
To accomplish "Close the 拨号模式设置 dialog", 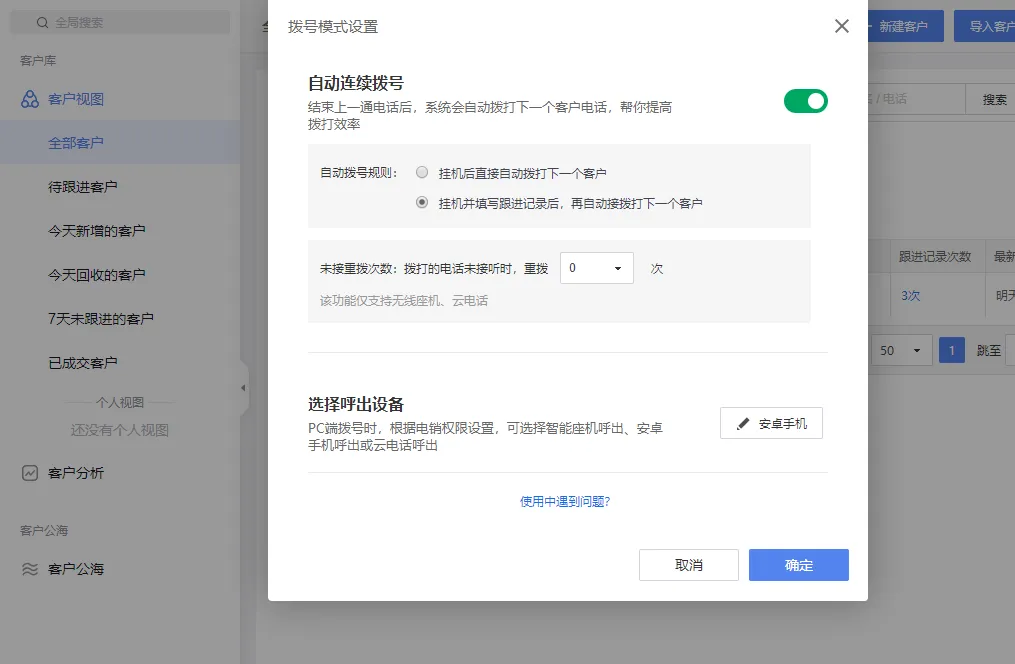I will coord(842,26).
